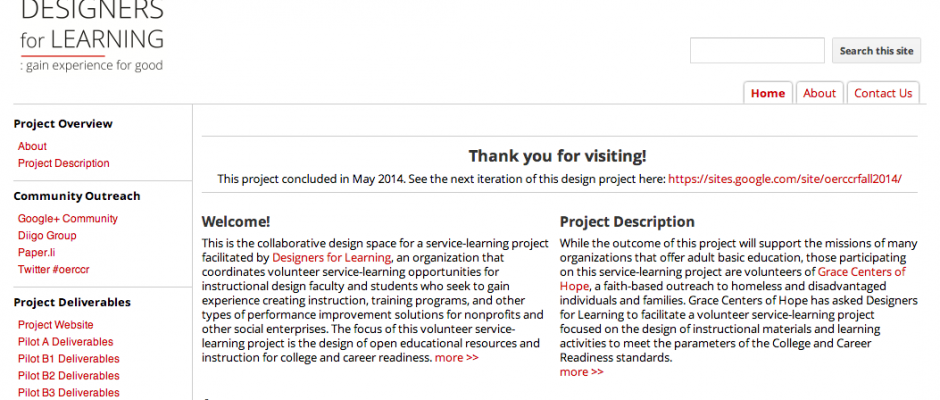
Task: Open About link in Project Overview sidebar
Action: (x=32, y=146)
